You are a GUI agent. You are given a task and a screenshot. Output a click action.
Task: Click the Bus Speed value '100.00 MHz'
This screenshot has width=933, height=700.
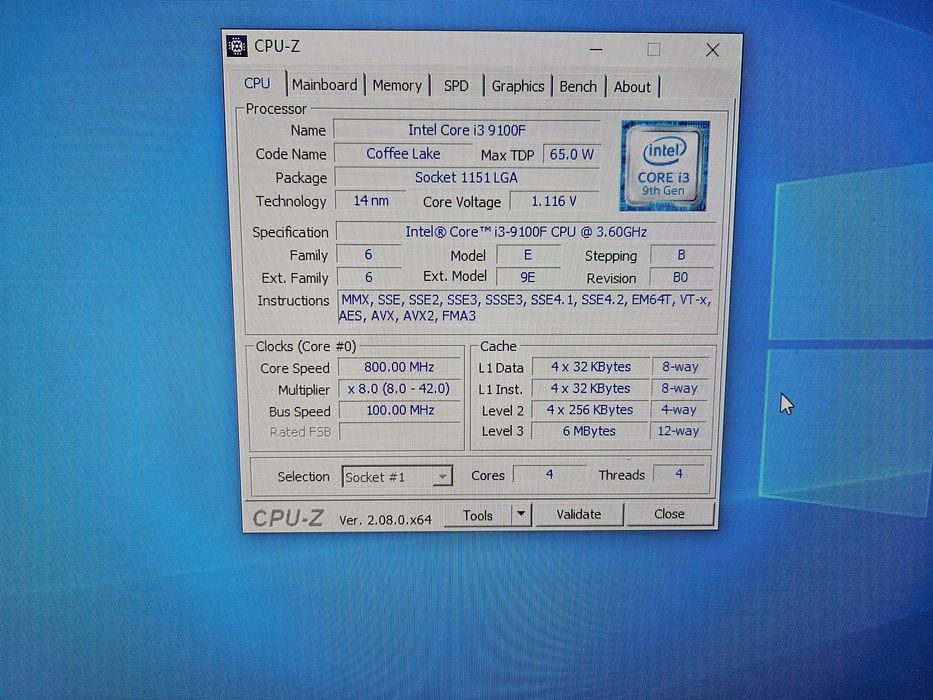coord(400,410)
